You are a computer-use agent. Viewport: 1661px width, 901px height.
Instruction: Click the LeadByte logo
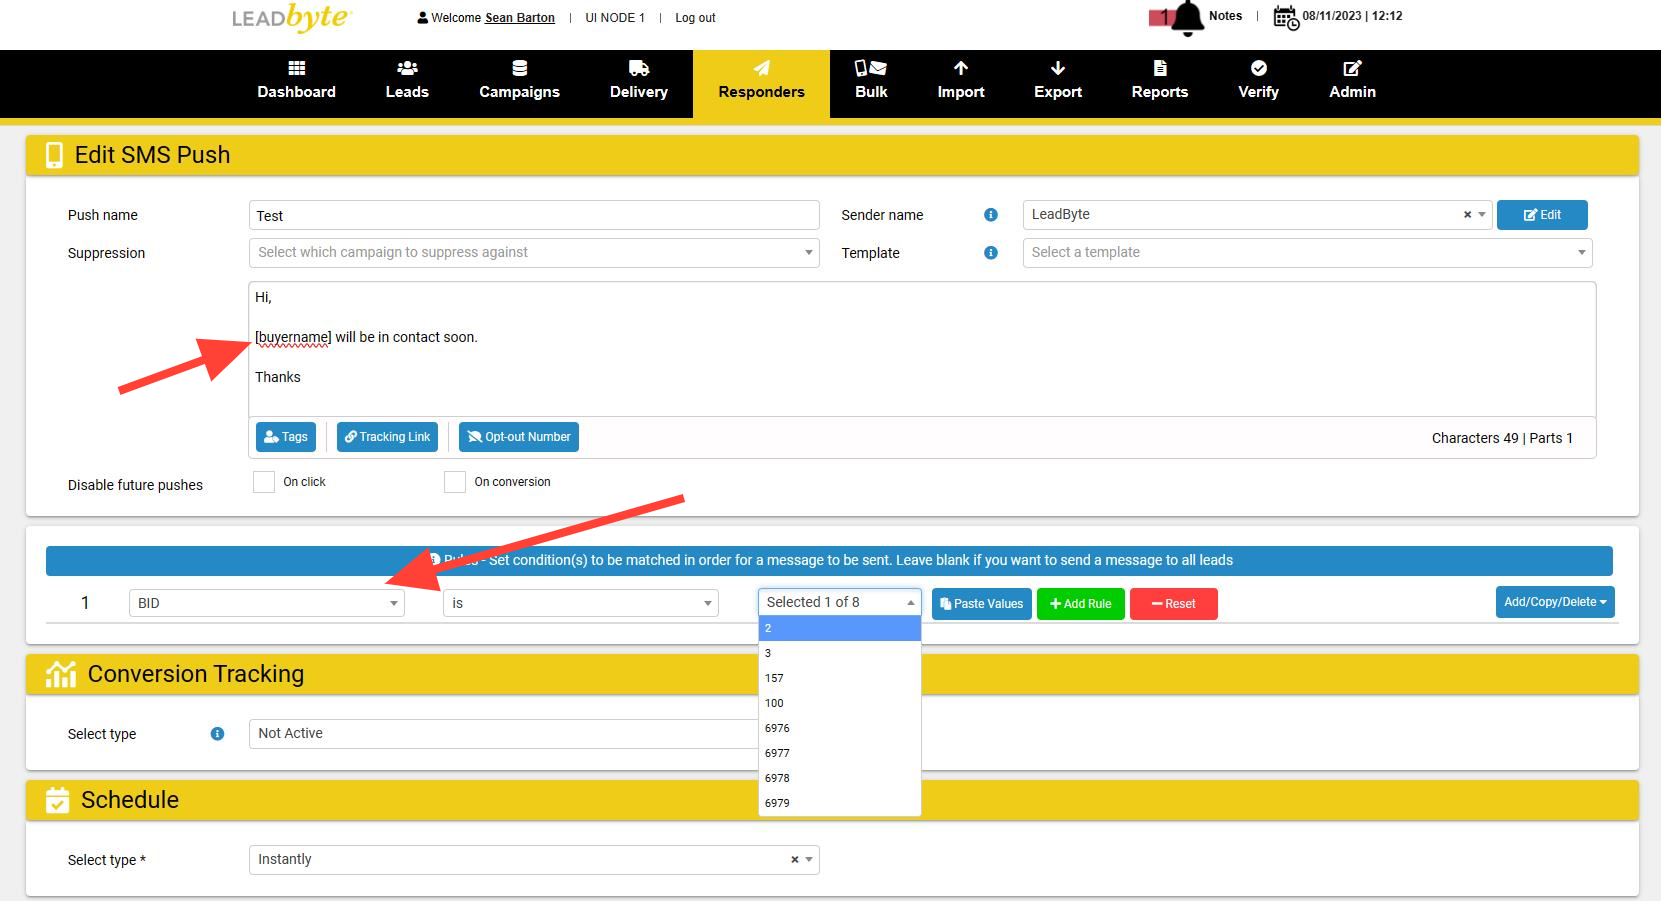coord(291,17)
